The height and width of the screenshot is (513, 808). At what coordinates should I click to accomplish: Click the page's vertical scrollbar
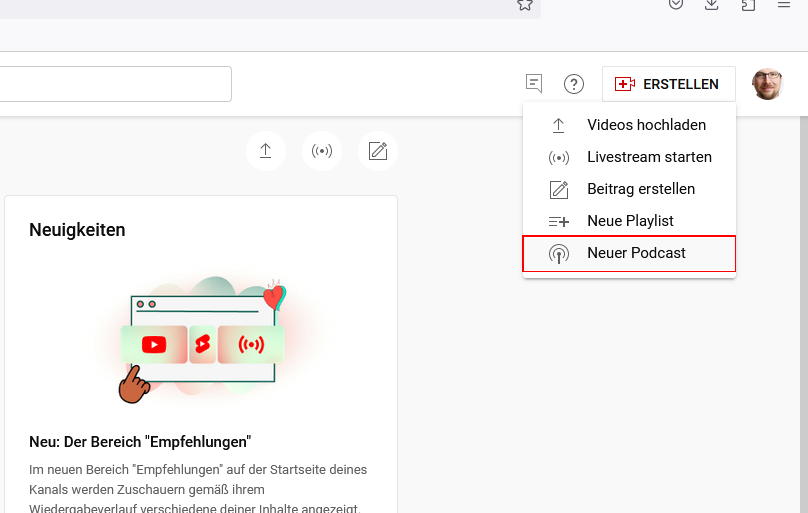tap(804, 314)
